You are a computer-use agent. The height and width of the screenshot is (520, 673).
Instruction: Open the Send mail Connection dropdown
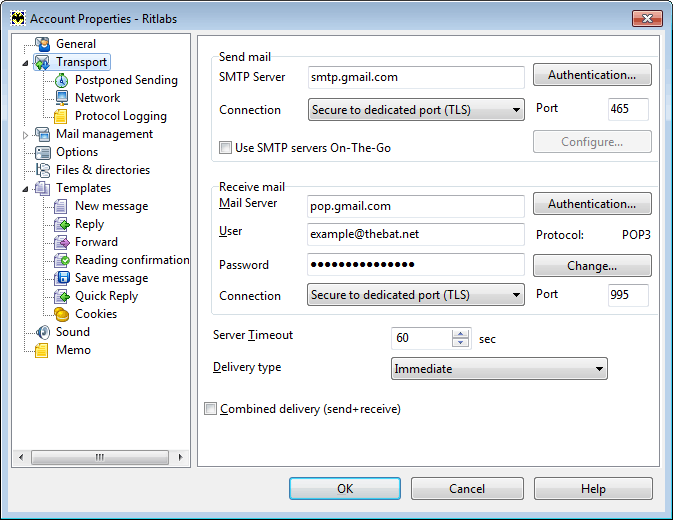tap(416, 110)
